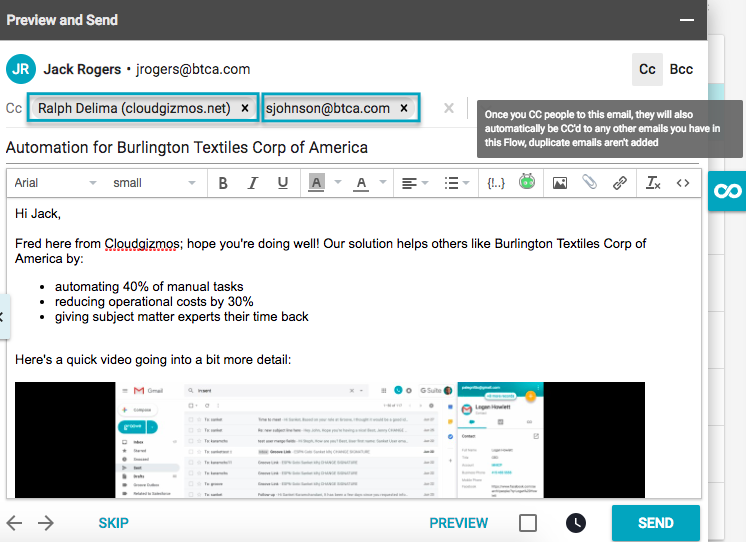Viewport: 746px width, 542px height.
Task: Place cursor in 'Hi Jack,' greeting
Action: pyautogui.click(x=38, y=214)
